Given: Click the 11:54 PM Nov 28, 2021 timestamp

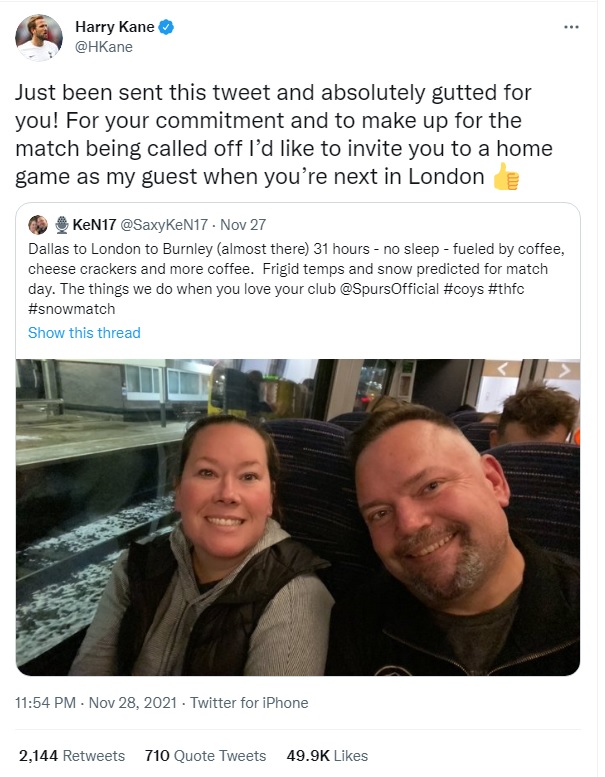Looking at the screenshot, I should click(96, 703).
